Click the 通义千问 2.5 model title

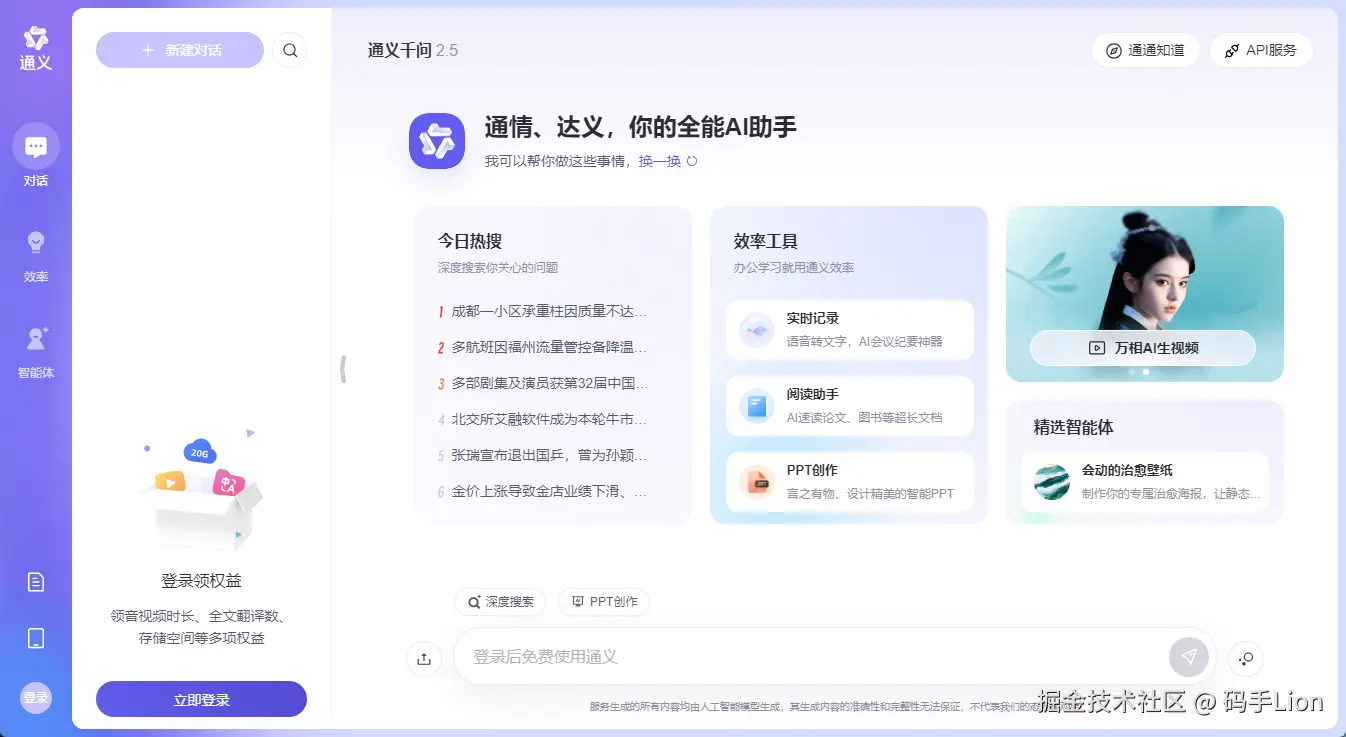[413, 50]
